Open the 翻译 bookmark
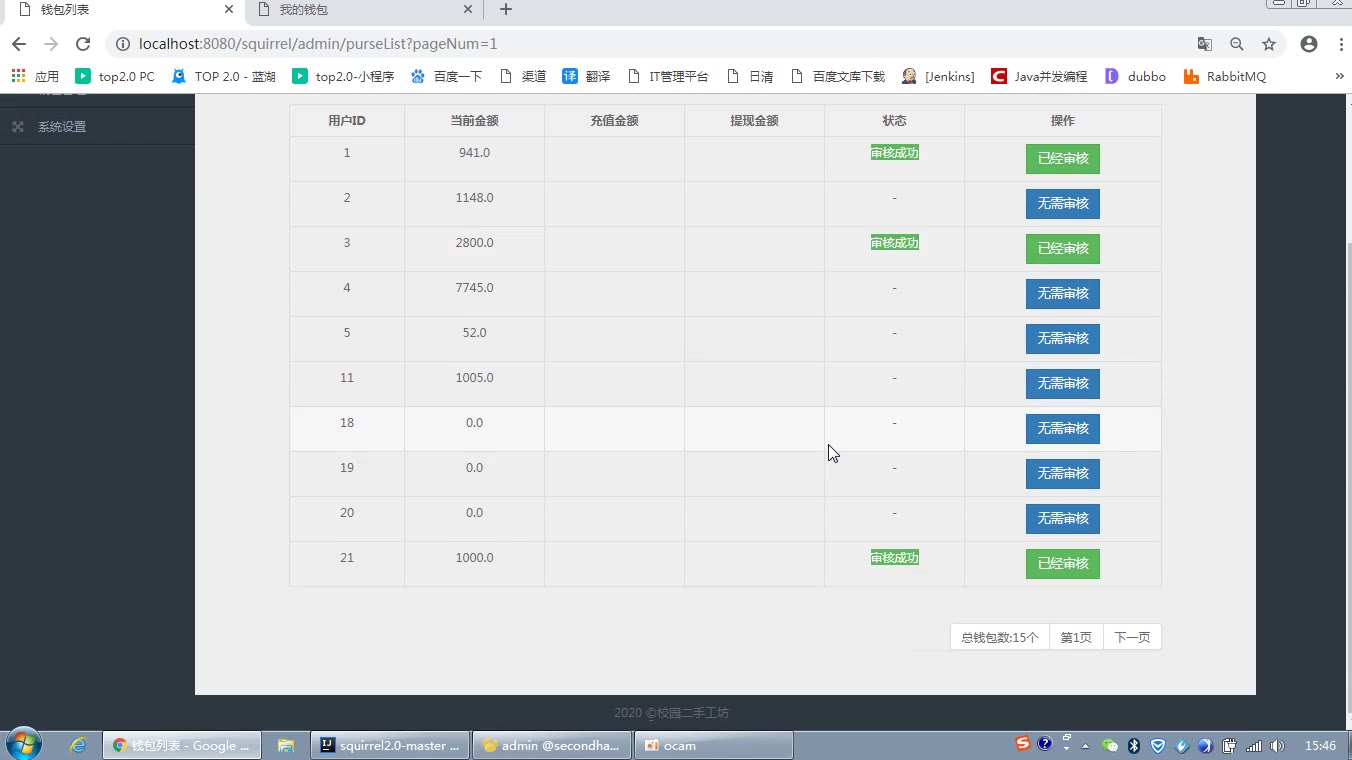Image resolution: width=1352 pixels, height=760 pixels. [586, 76]
